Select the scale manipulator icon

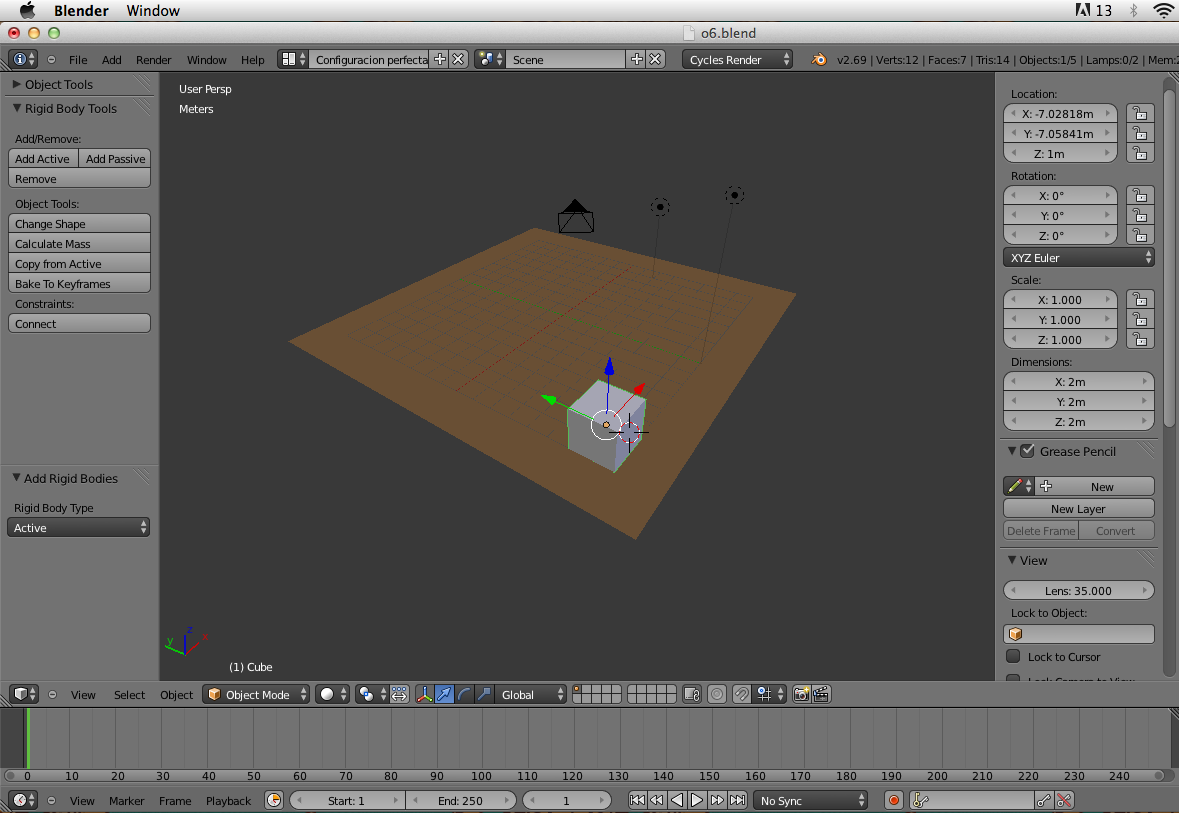click(x=484, y=694)
